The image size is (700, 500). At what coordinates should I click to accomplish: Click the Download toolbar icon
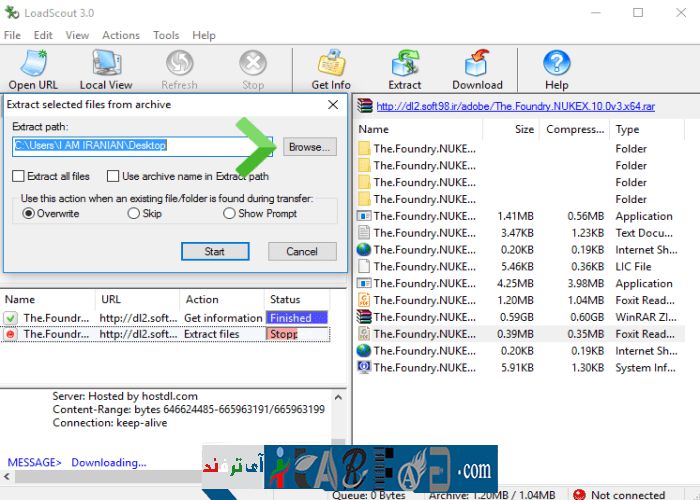click(x=477, y=65)
